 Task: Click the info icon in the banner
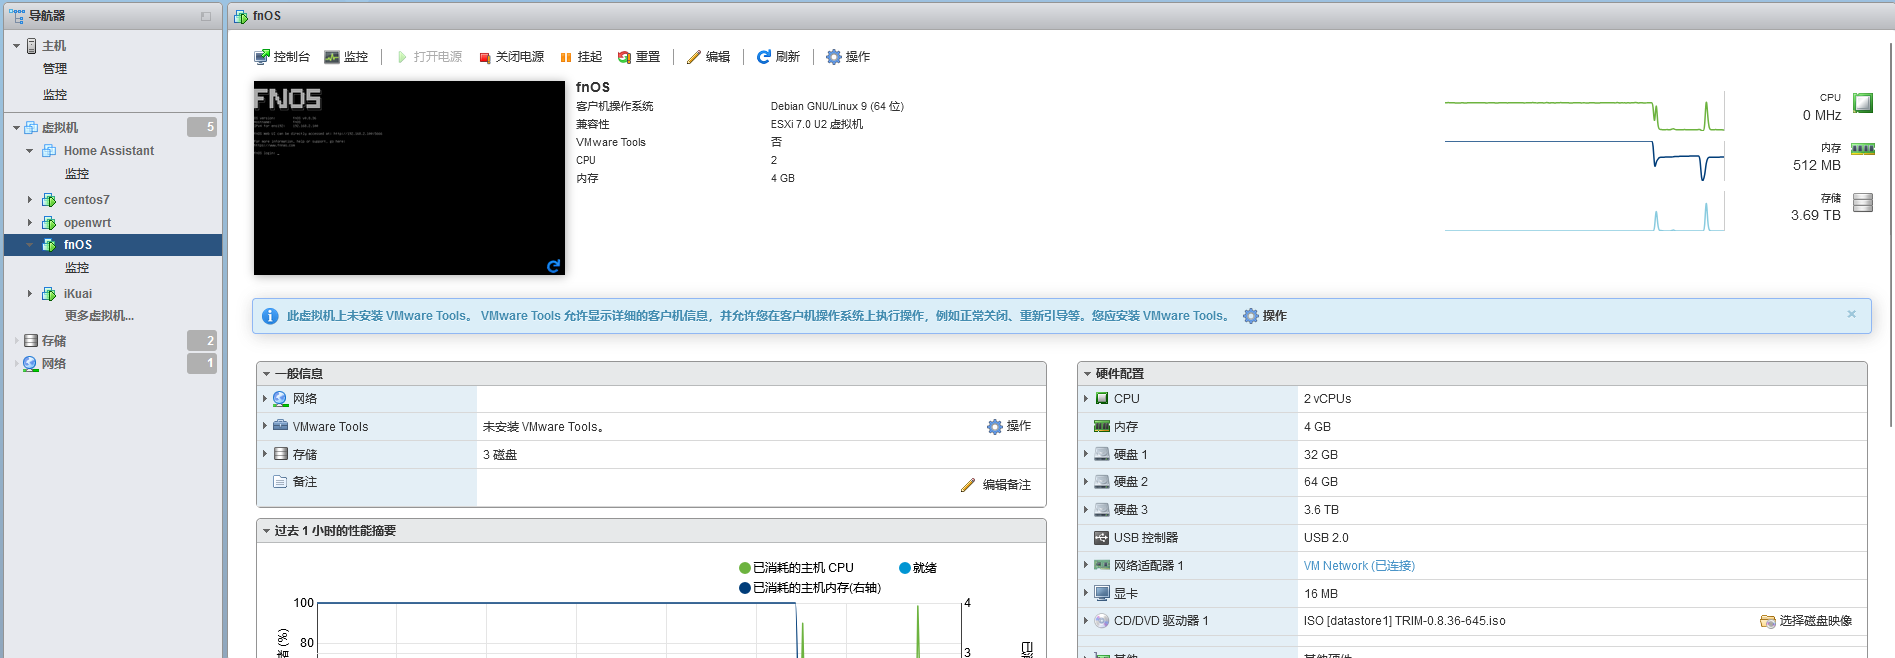pos(270,316)
